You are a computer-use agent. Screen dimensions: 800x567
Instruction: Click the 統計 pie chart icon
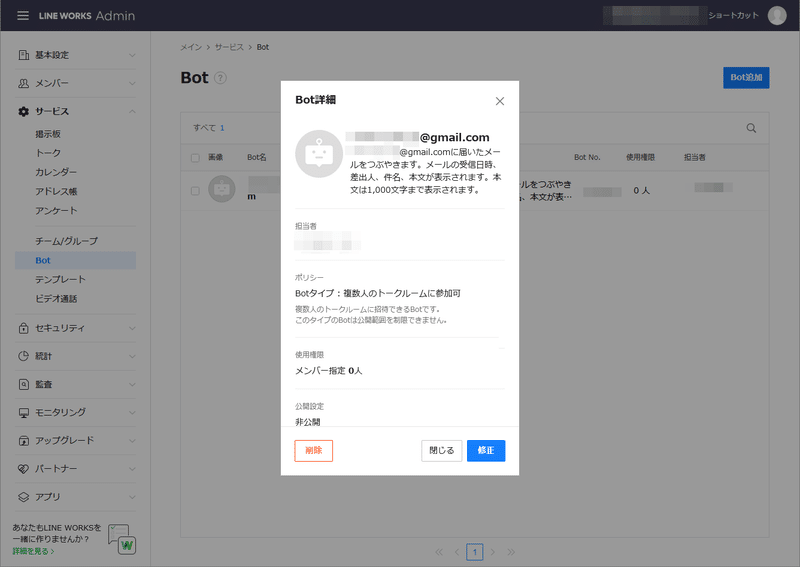tap(23, 356)
